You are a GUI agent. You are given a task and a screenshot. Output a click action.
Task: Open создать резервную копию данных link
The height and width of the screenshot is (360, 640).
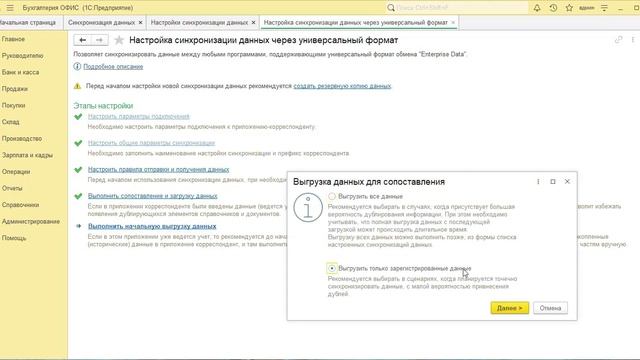pos(342,86)
